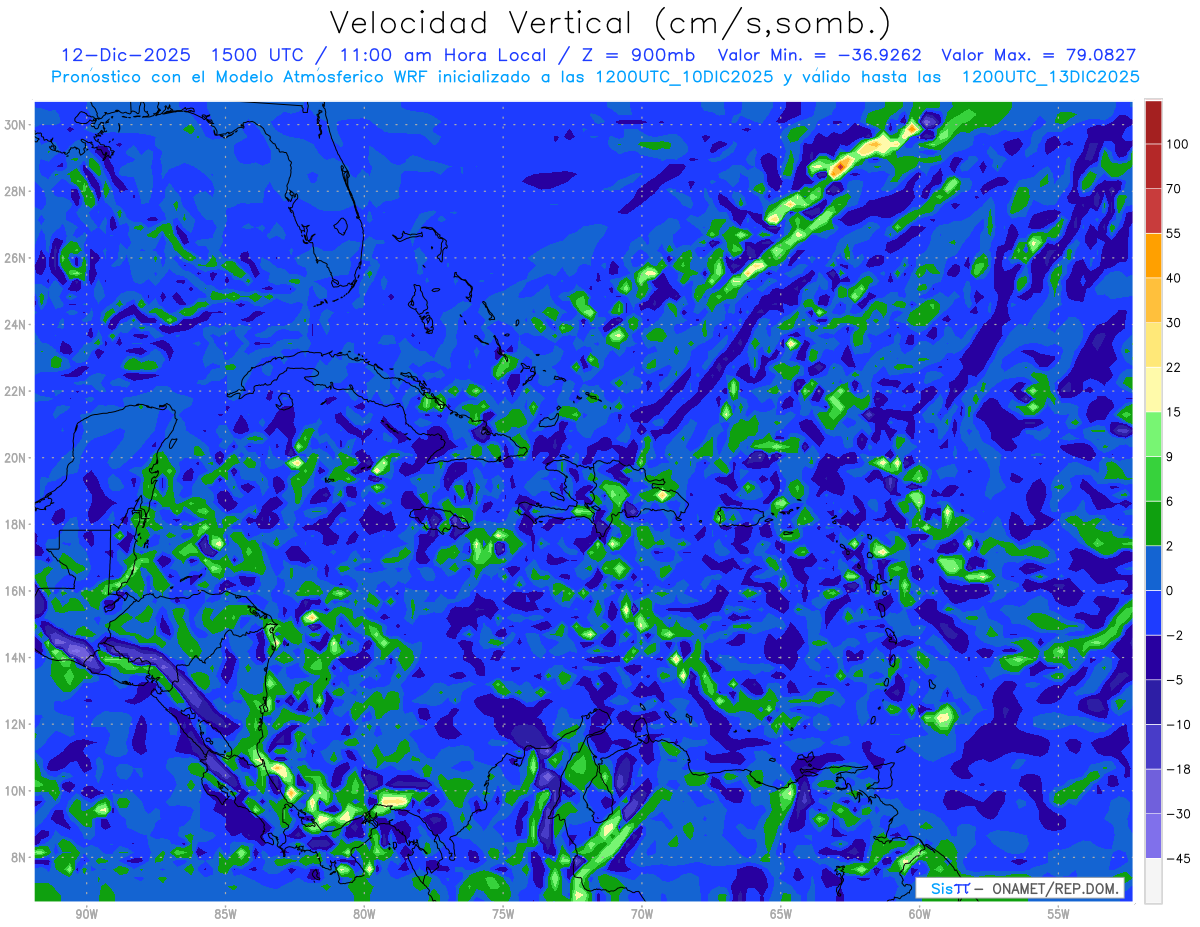Click the '60W' longitude label
Screen dimensions: 1200x927
click(920, 915)
